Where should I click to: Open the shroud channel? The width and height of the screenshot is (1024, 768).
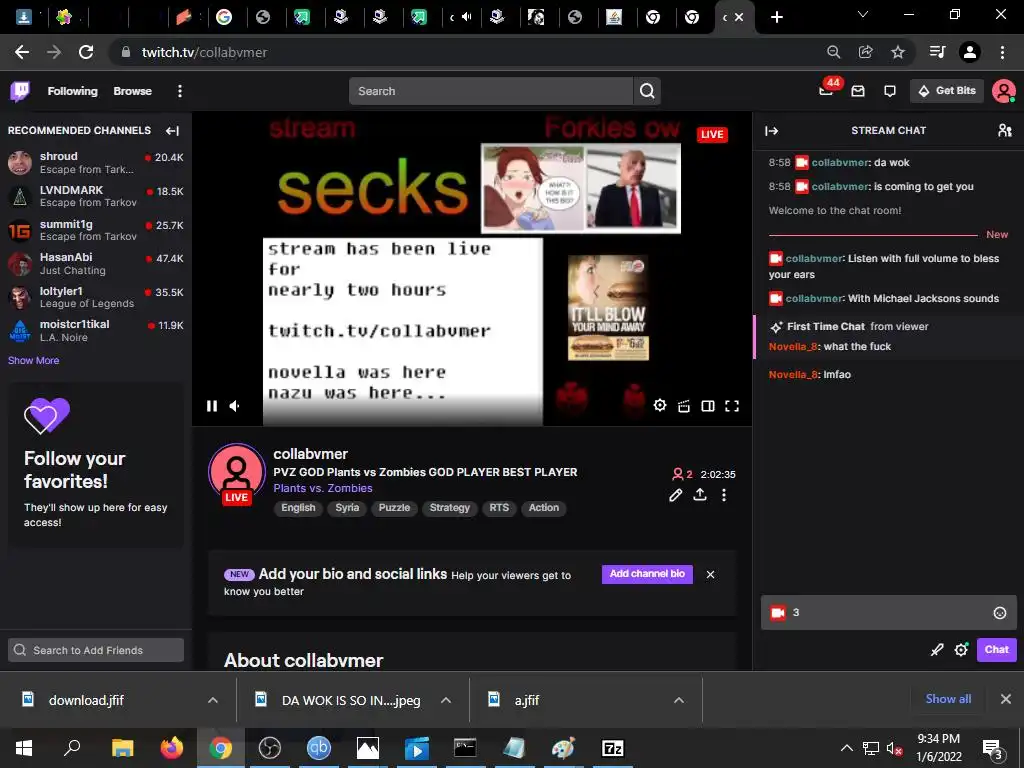coord(95,163)
